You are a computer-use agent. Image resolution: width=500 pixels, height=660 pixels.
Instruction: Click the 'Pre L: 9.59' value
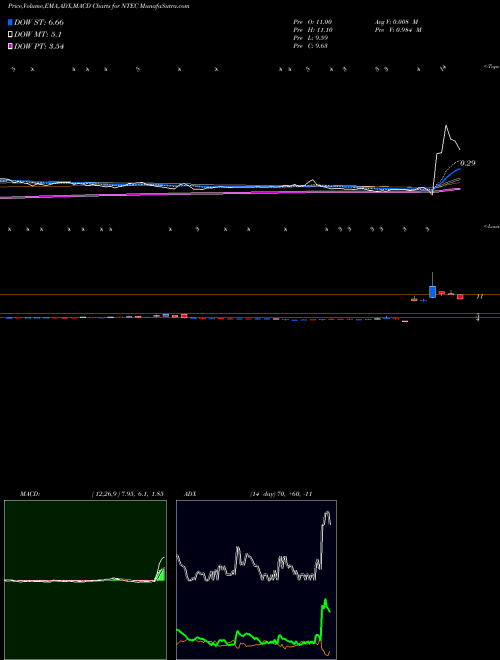click(311, 38)
